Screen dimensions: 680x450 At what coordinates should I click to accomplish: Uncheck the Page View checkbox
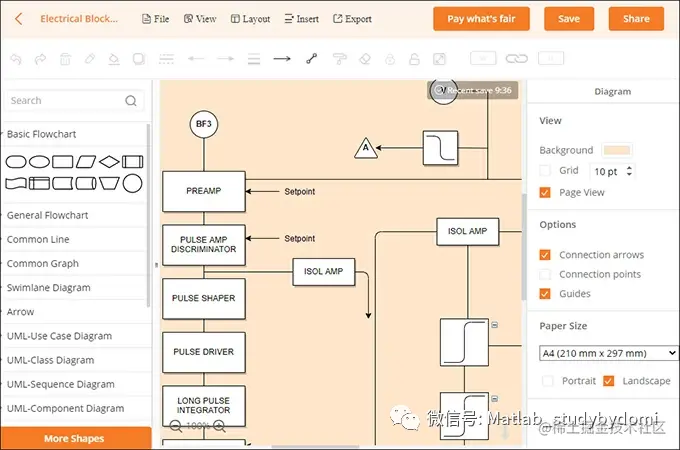[545, 192]
